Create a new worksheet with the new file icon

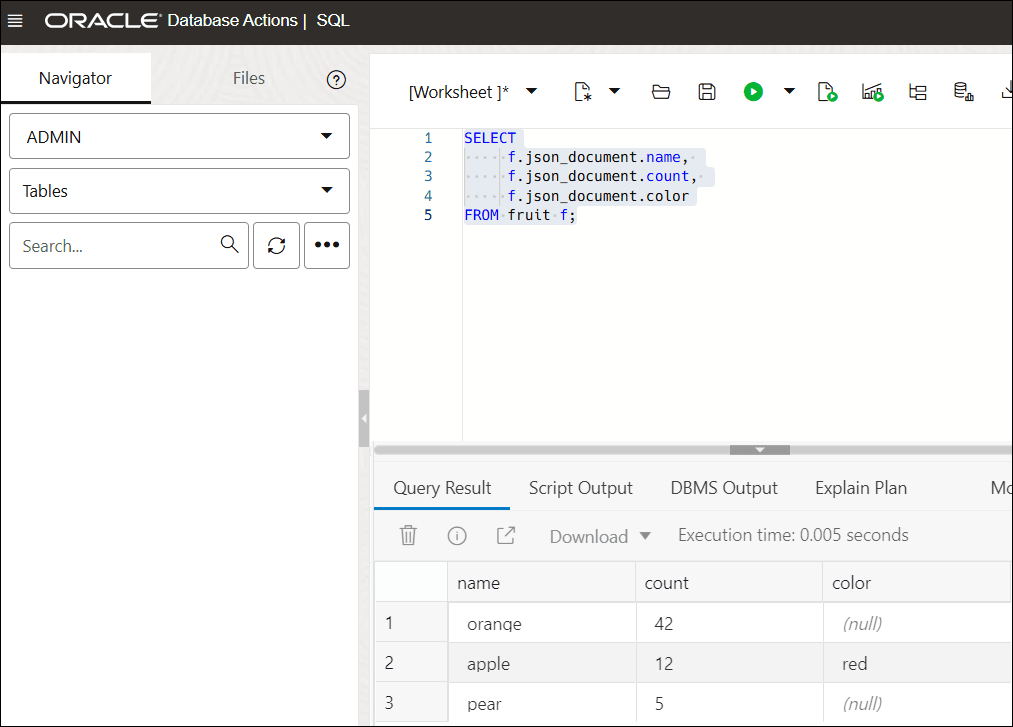(582, 91)
